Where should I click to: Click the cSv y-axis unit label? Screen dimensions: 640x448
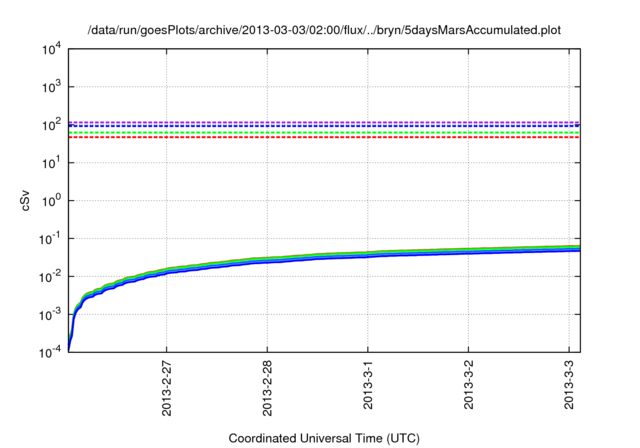click(25, 201)
